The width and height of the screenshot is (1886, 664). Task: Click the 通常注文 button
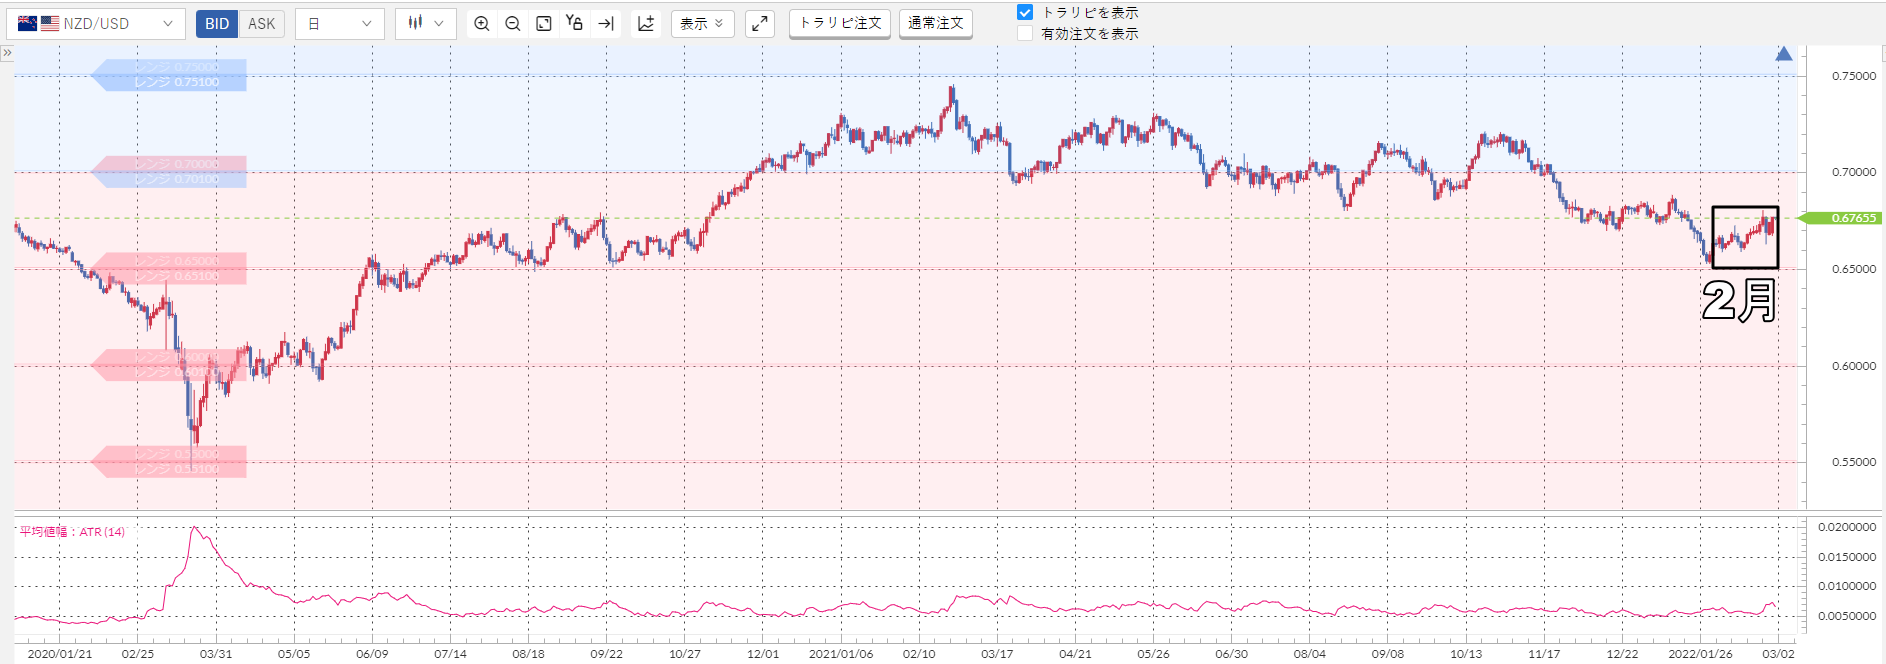click(936, 23)
